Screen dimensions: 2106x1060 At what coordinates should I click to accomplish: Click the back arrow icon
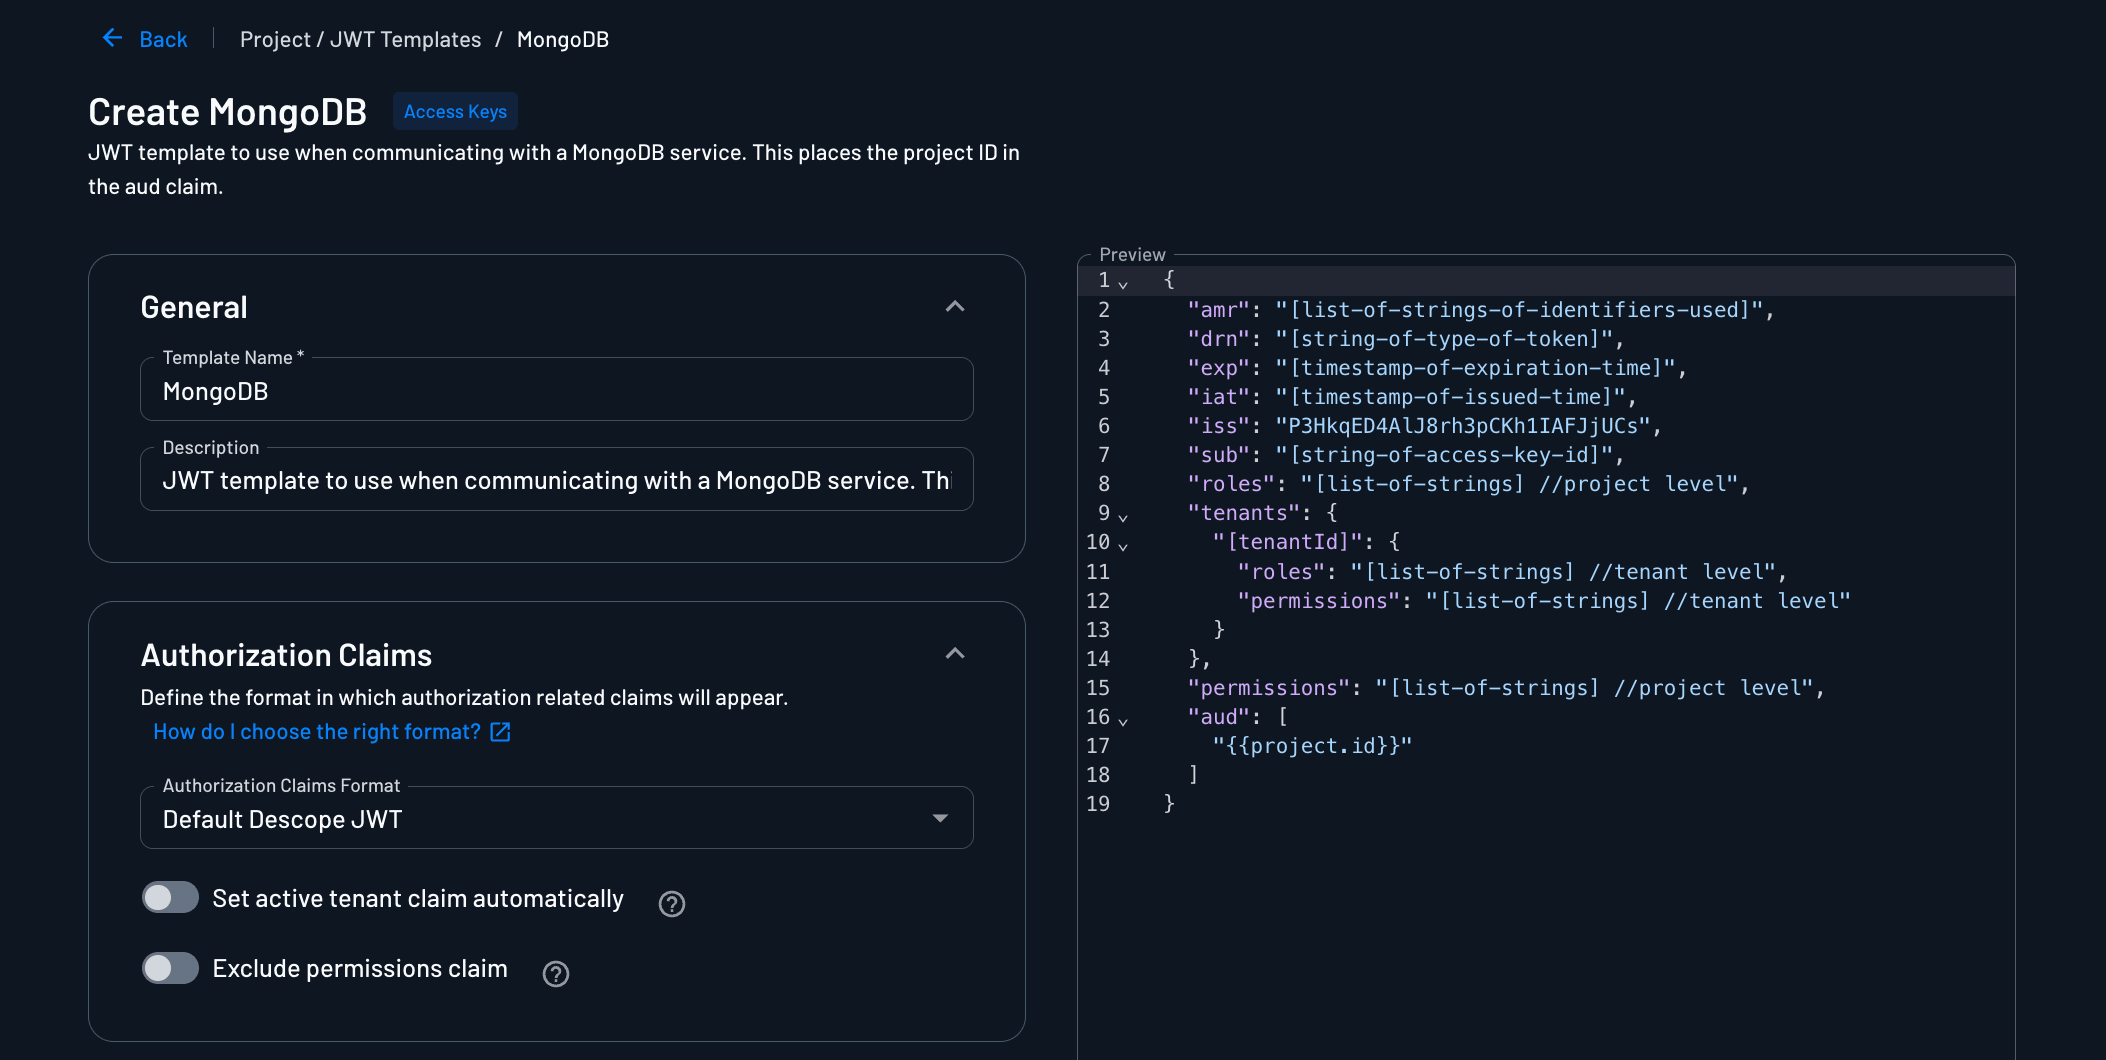pyautogui.click(x=112, y=38)
